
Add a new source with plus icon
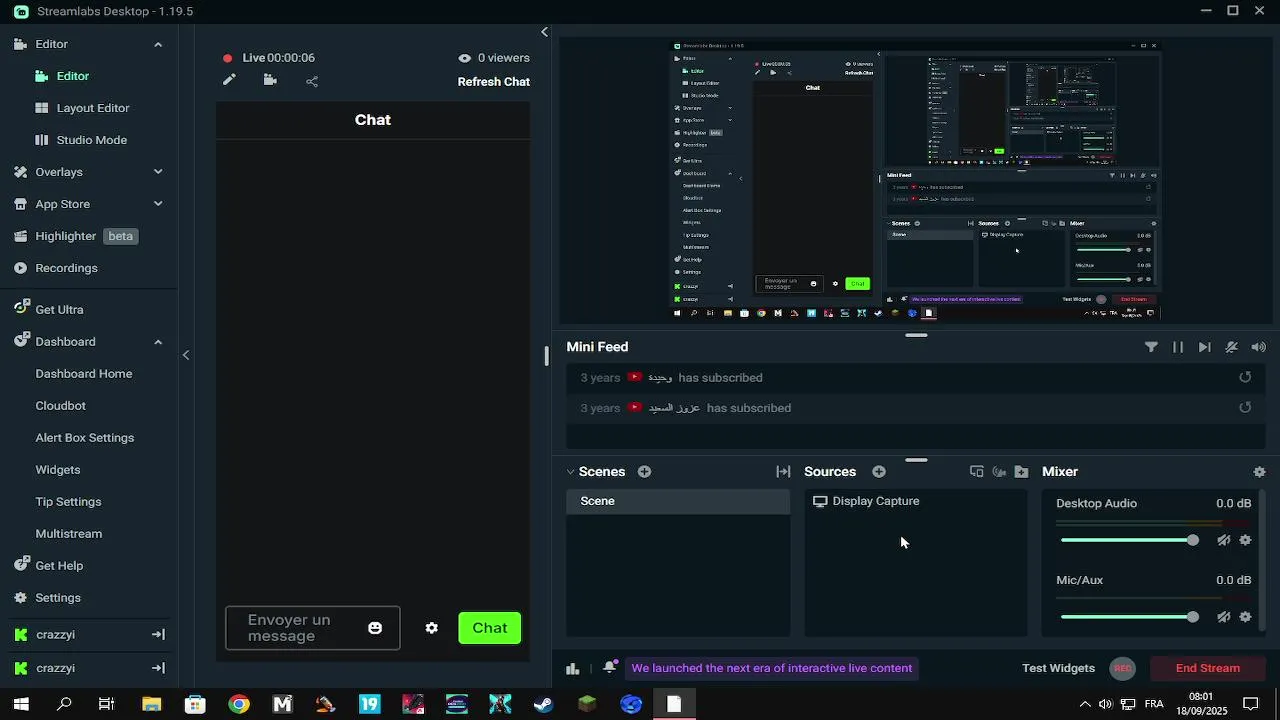[879, 471]
